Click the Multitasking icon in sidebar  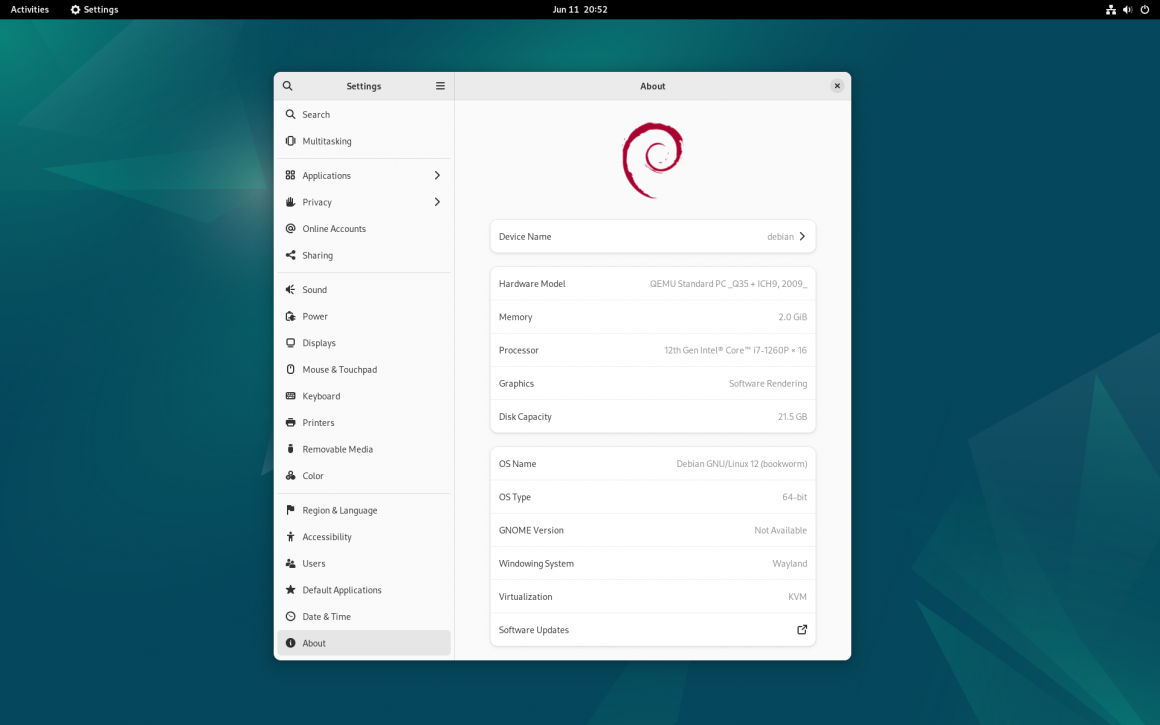click(289, 141)
